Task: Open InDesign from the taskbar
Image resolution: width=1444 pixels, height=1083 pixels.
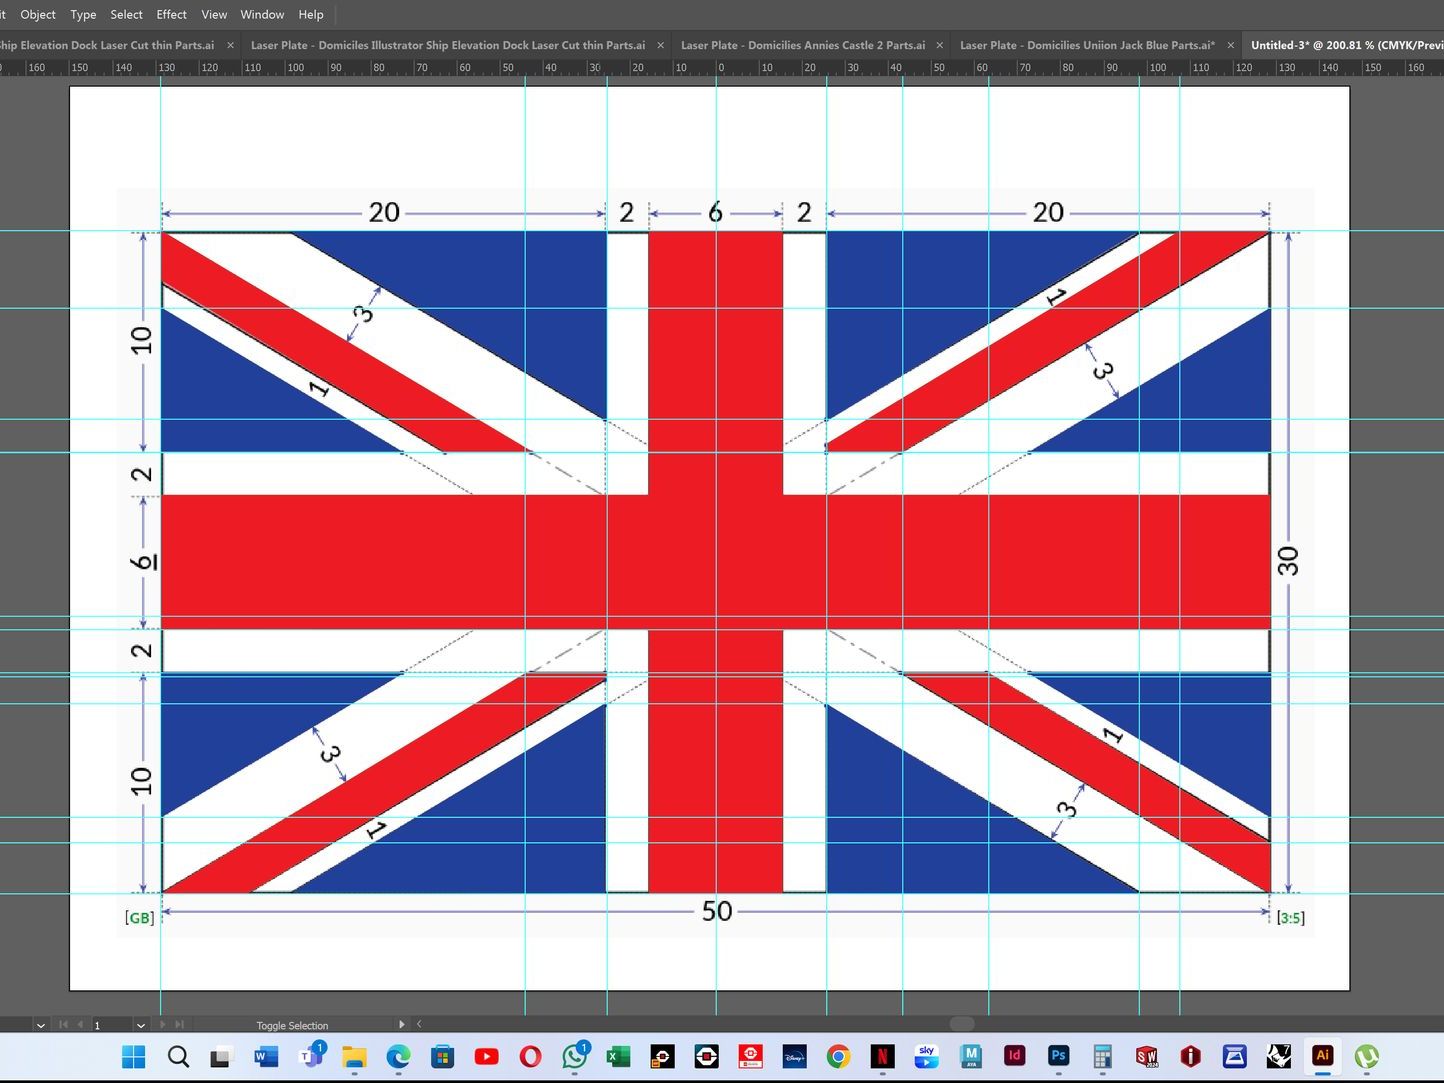Action: click(x=1014, y=1056)
